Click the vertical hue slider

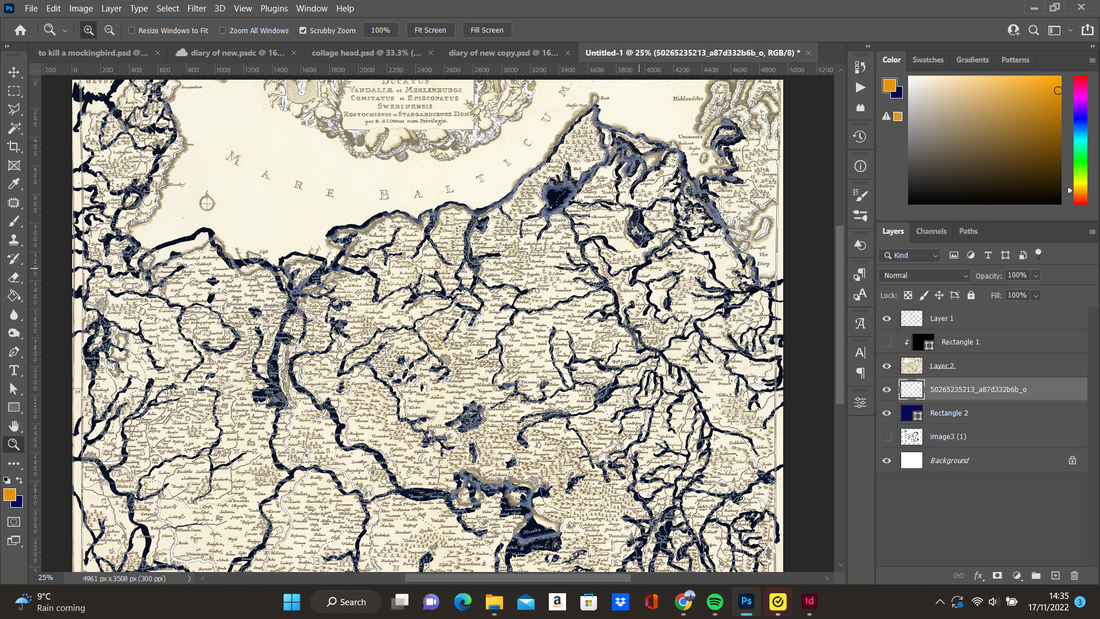pos(1080,140)
